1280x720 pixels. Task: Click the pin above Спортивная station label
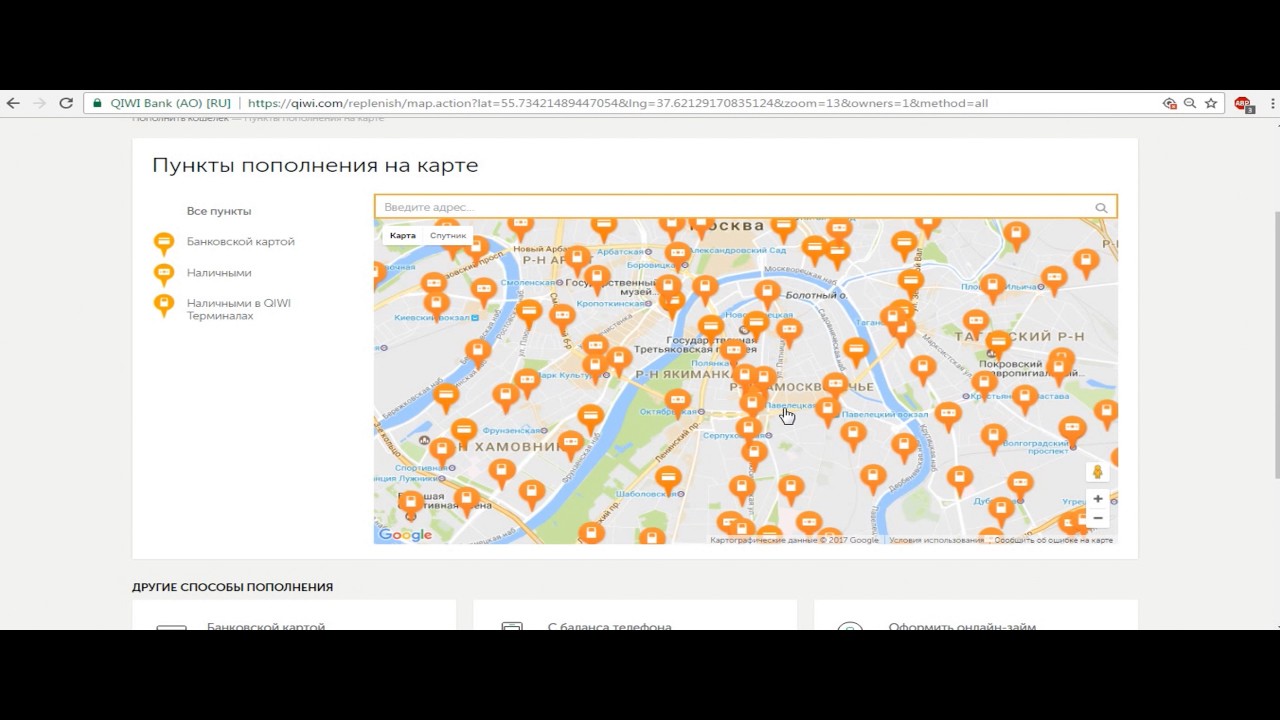(x=441, y=451)
